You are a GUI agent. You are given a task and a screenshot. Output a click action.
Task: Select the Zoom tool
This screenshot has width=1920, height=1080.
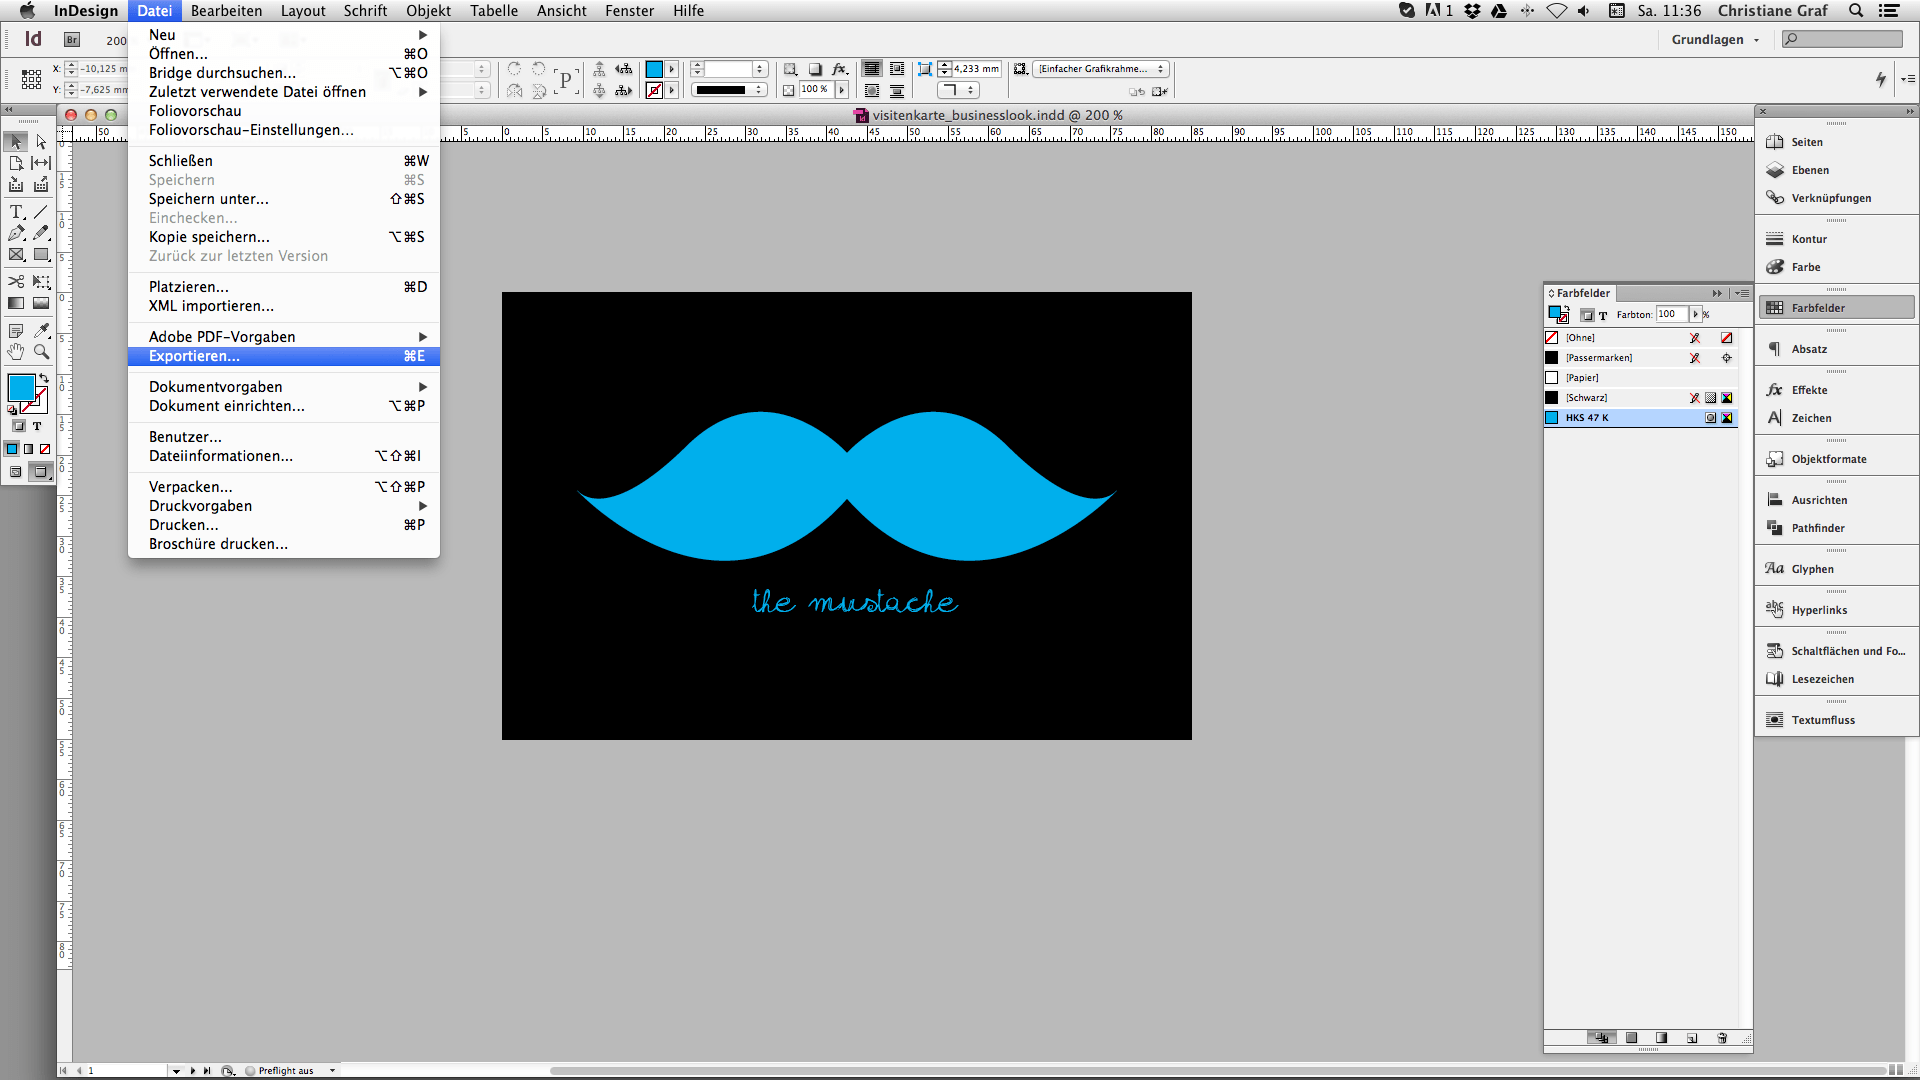(41, 352)
